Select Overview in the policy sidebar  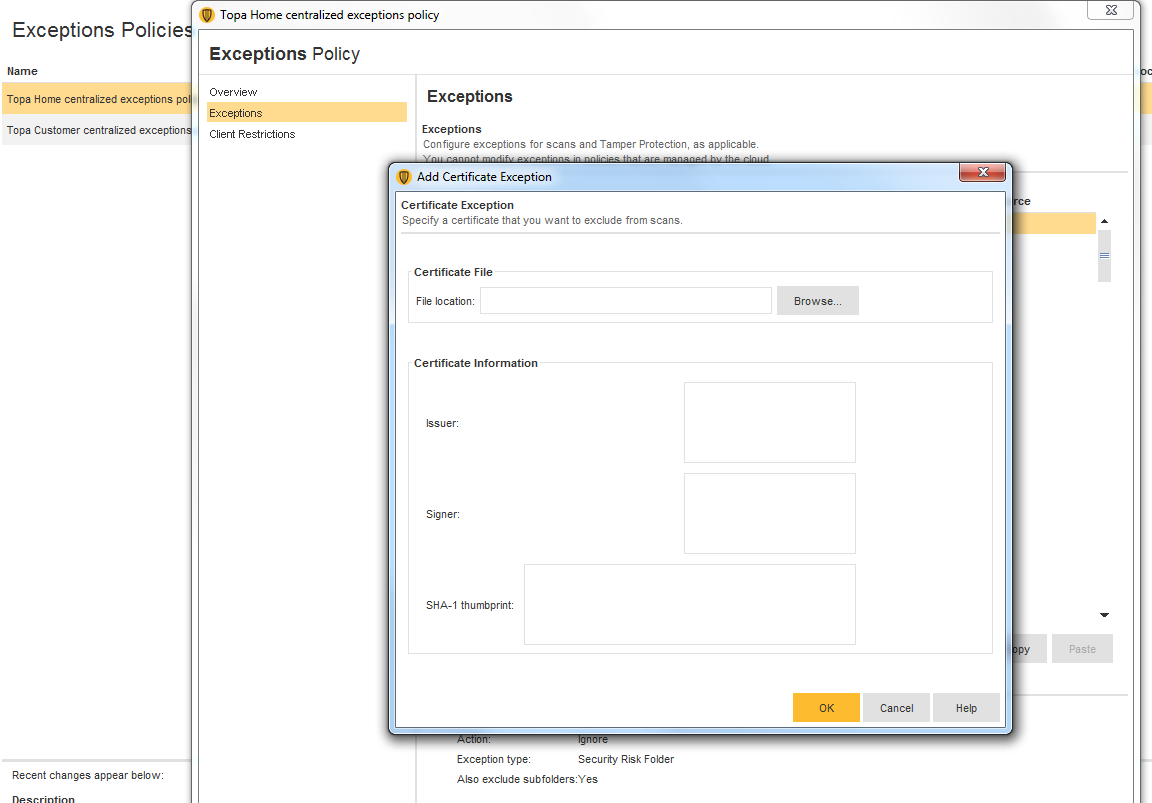coord(232,91)
